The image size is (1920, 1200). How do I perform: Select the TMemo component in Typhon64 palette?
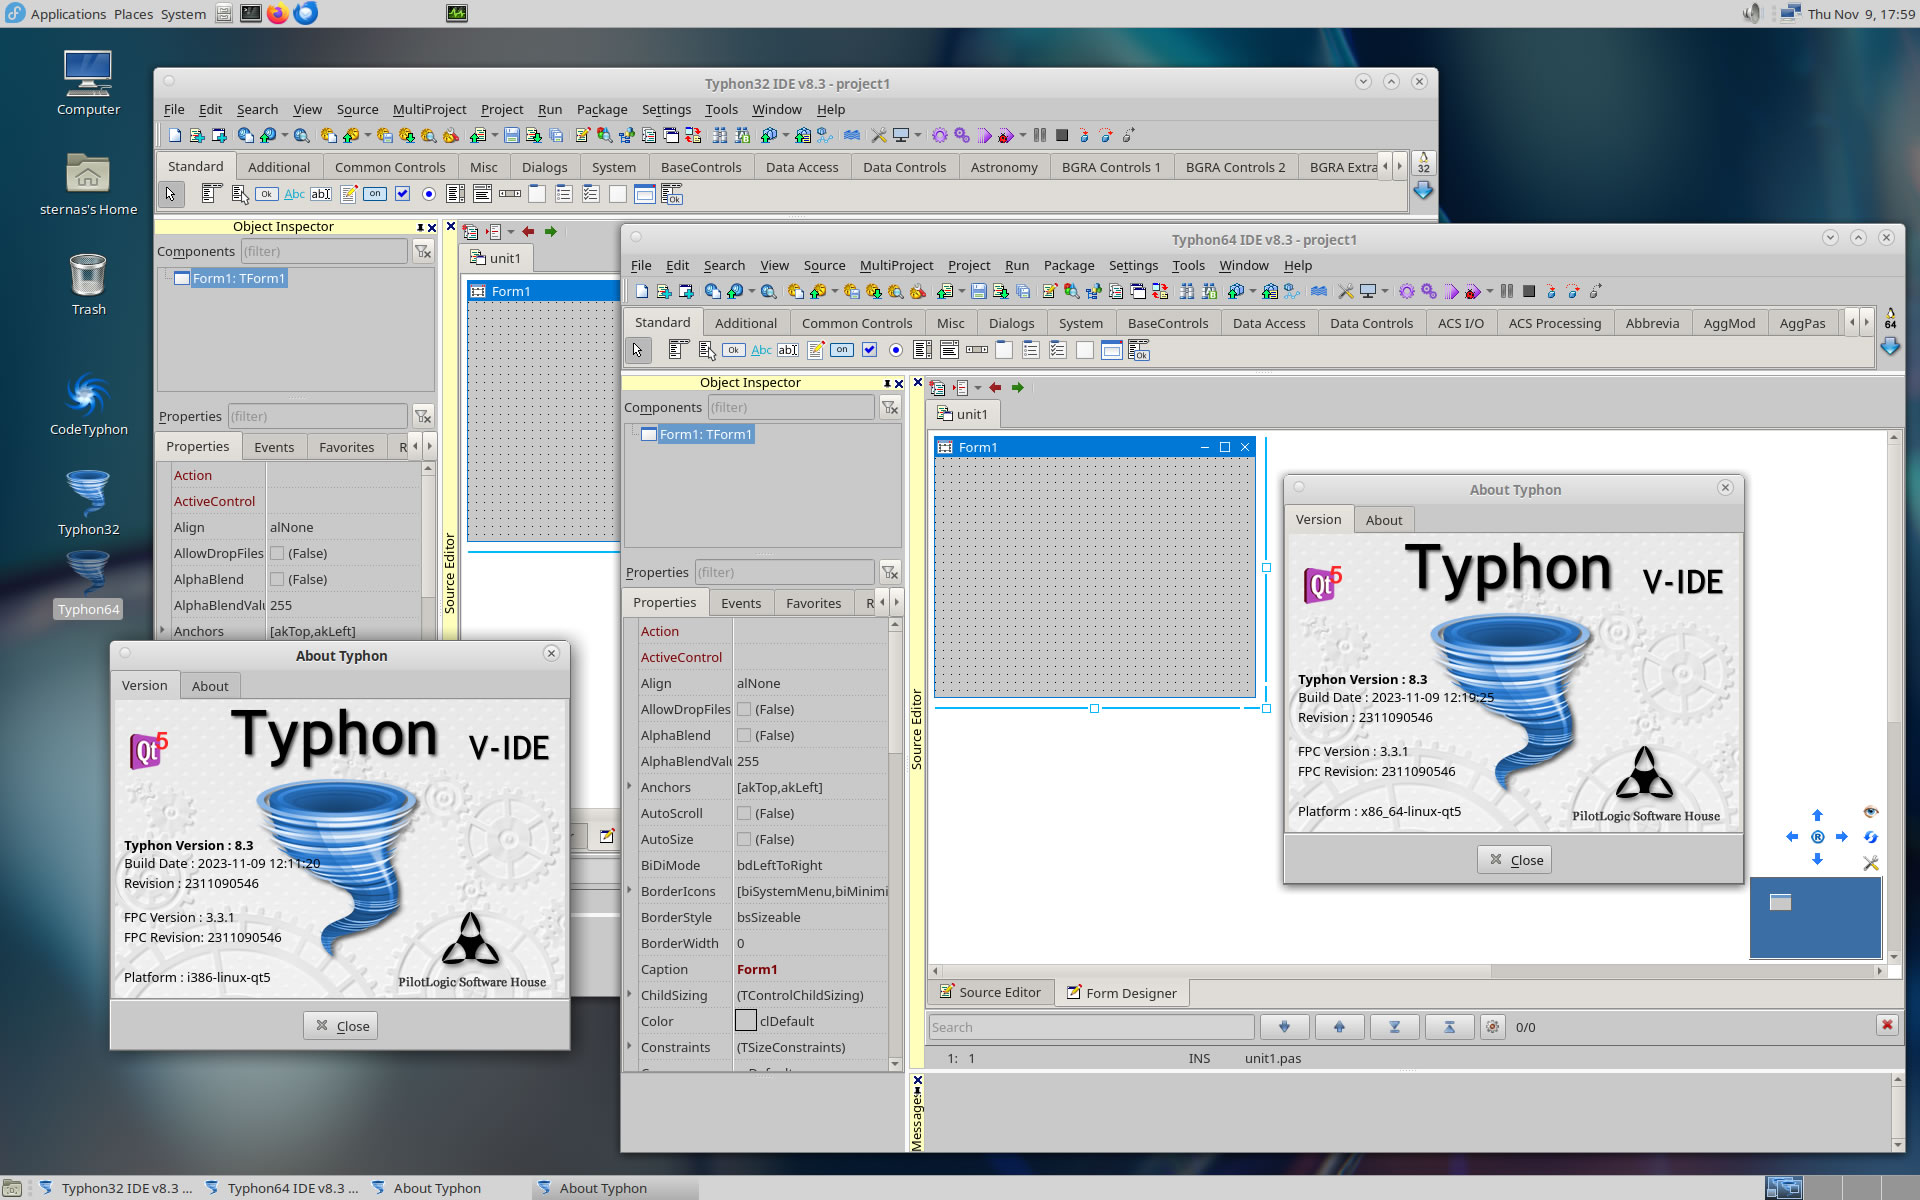(x=815, y=350)
